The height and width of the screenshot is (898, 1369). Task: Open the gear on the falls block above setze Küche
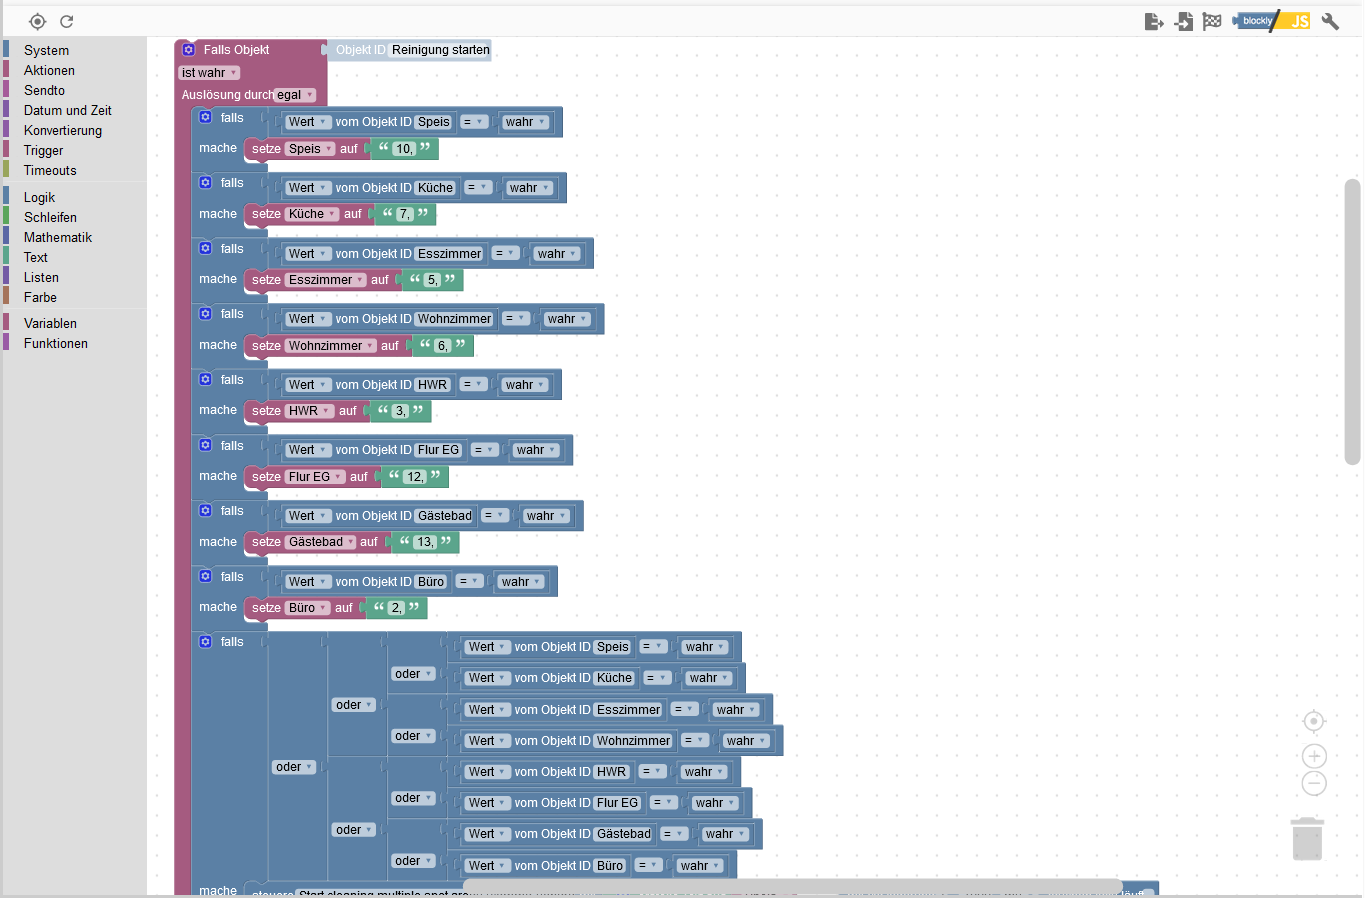click(205, 183)
